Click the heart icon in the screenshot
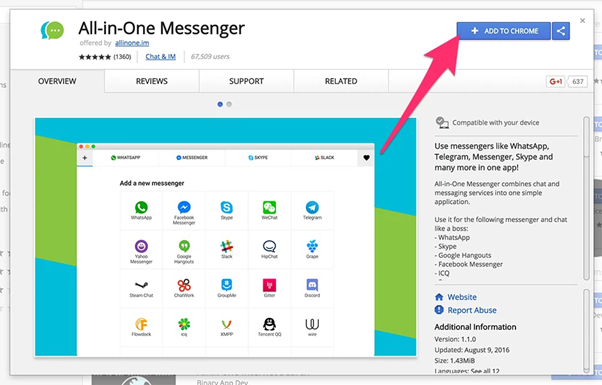Screen dimensions: 602x385 pyautogui.click(x=366, y=158)
